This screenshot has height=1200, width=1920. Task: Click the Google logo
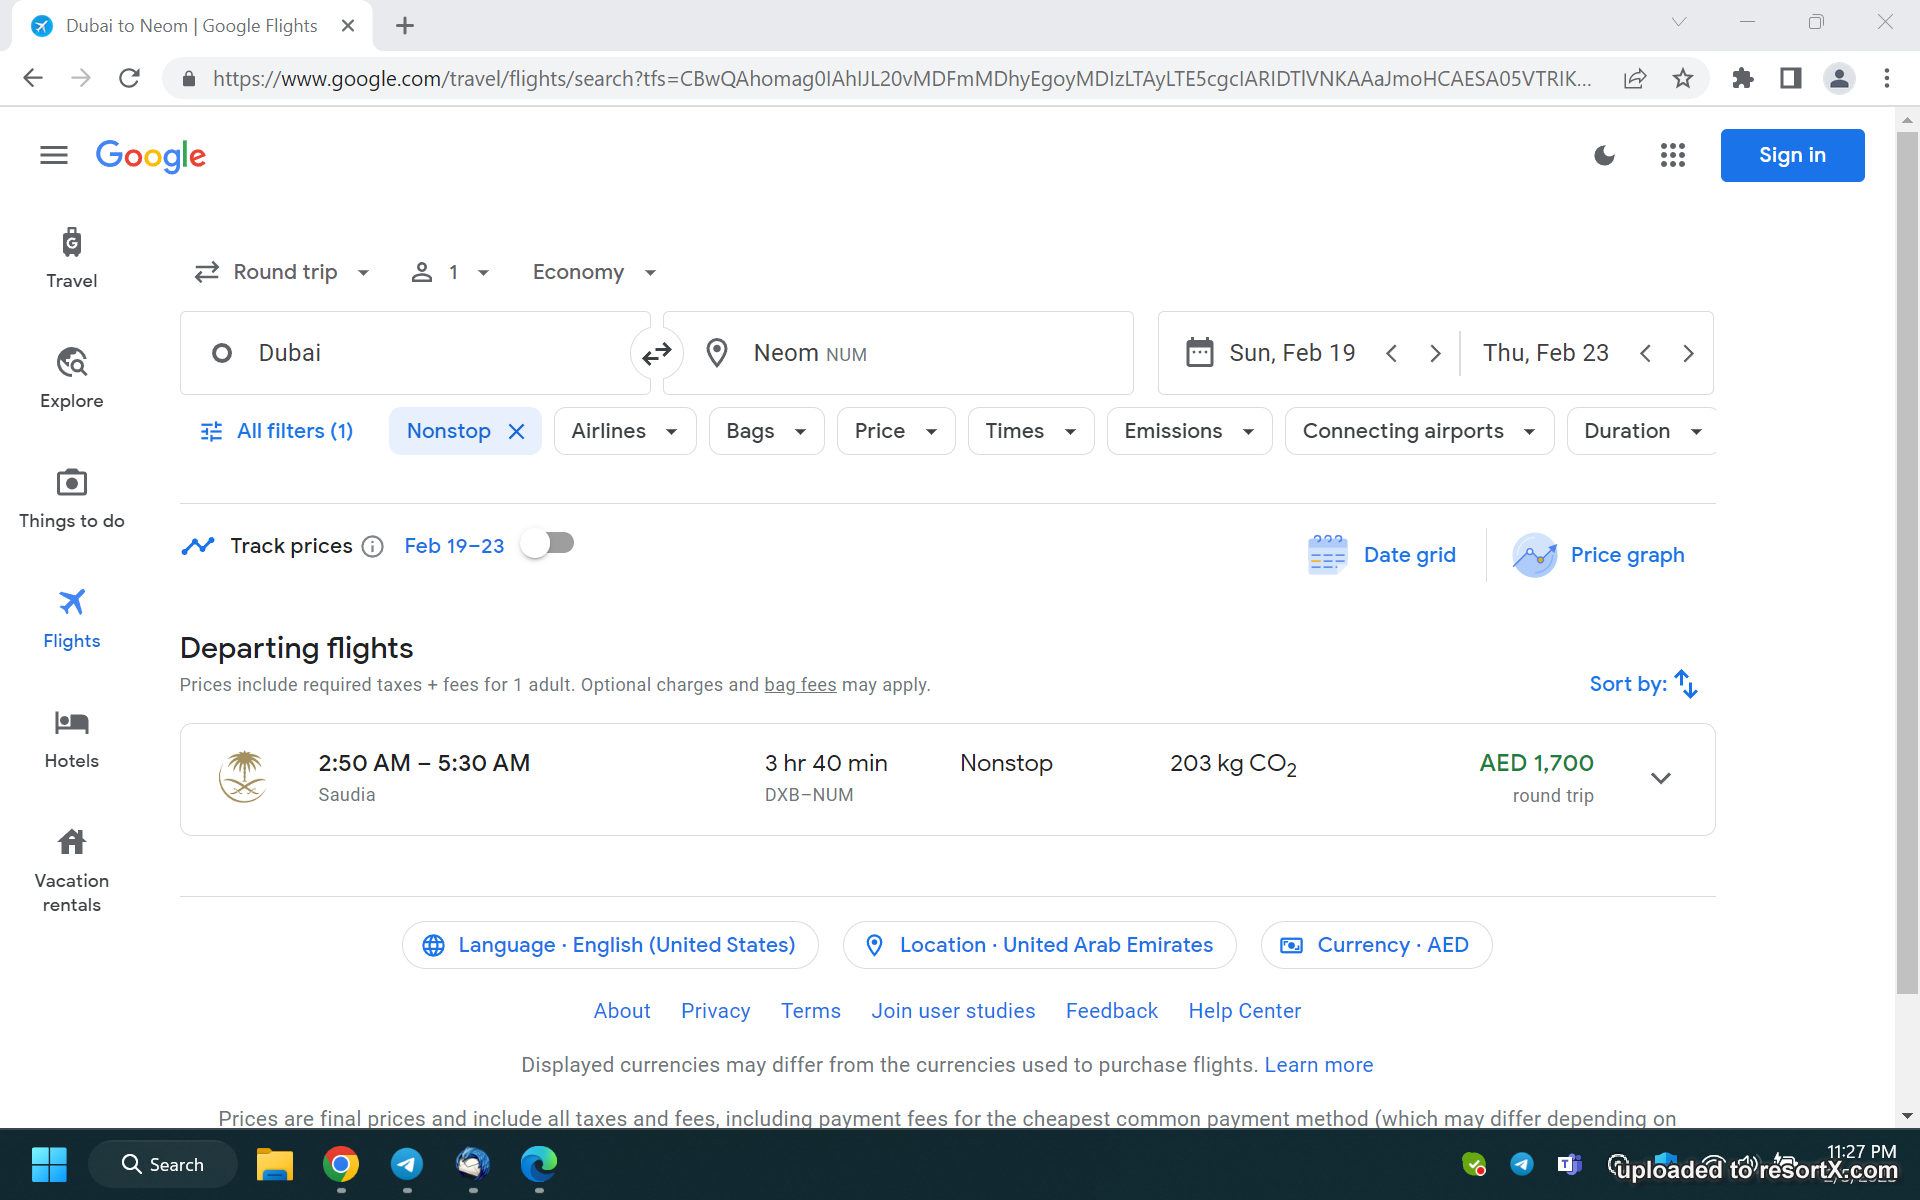[151, 156]
